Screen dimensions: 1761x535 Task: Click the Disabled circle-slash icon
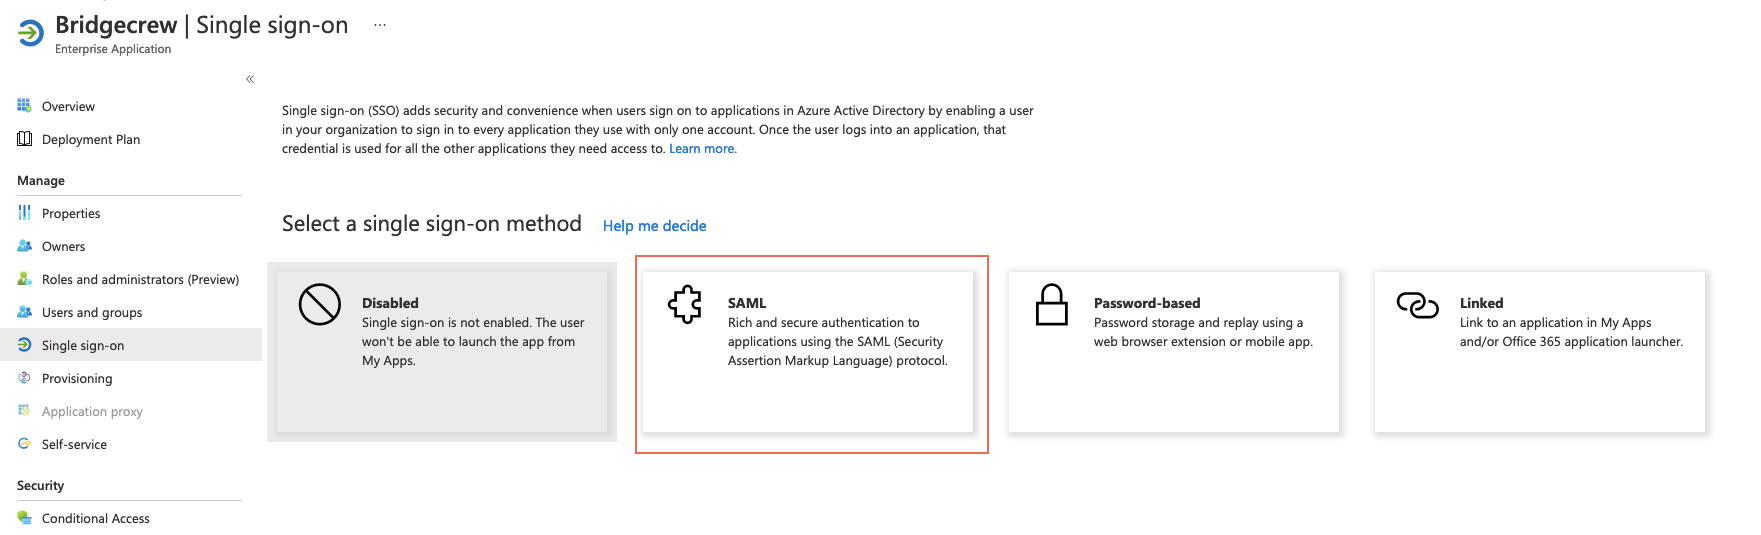(x=320, y=304)
